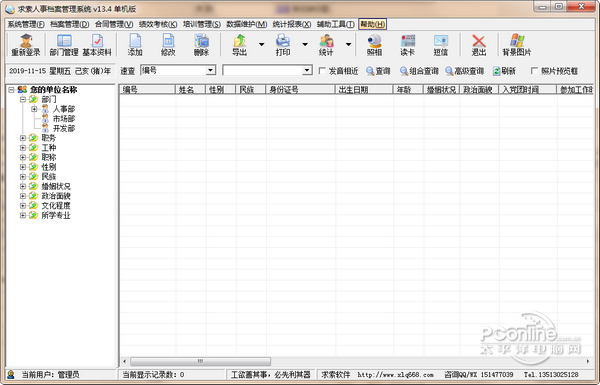This screenshot has width=600, height=385.
Task: Click the 组合查询 combined query button
Action: pyautogui.click(x=419, y=71)
